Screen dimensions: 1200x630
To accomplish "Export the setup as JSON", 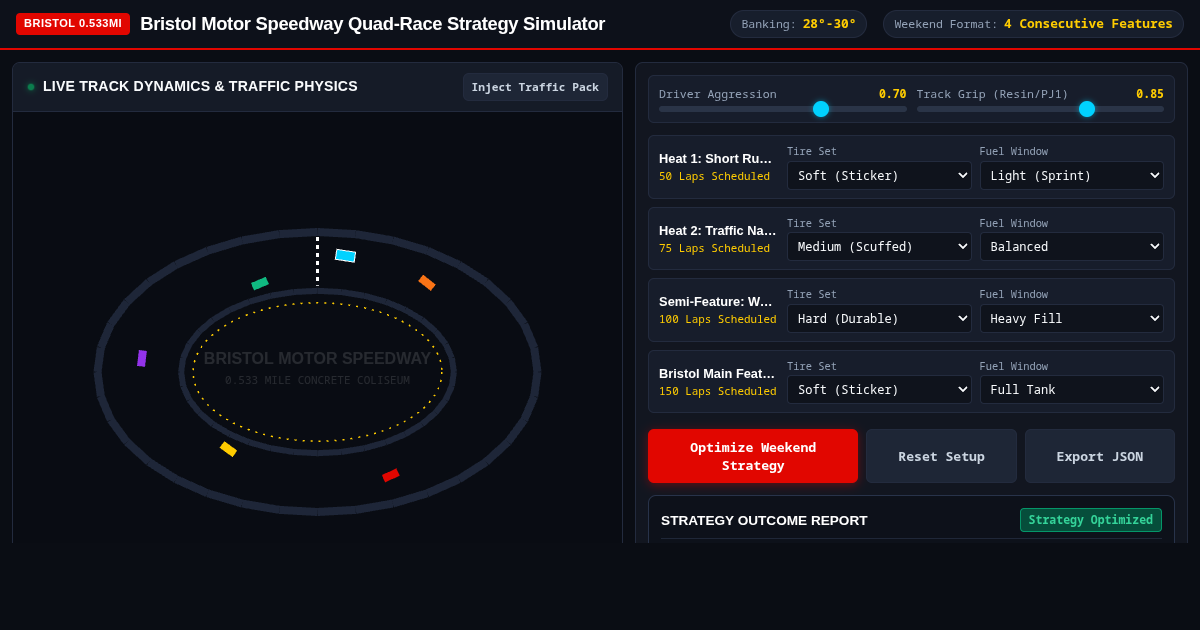I will click(1099, 456).
